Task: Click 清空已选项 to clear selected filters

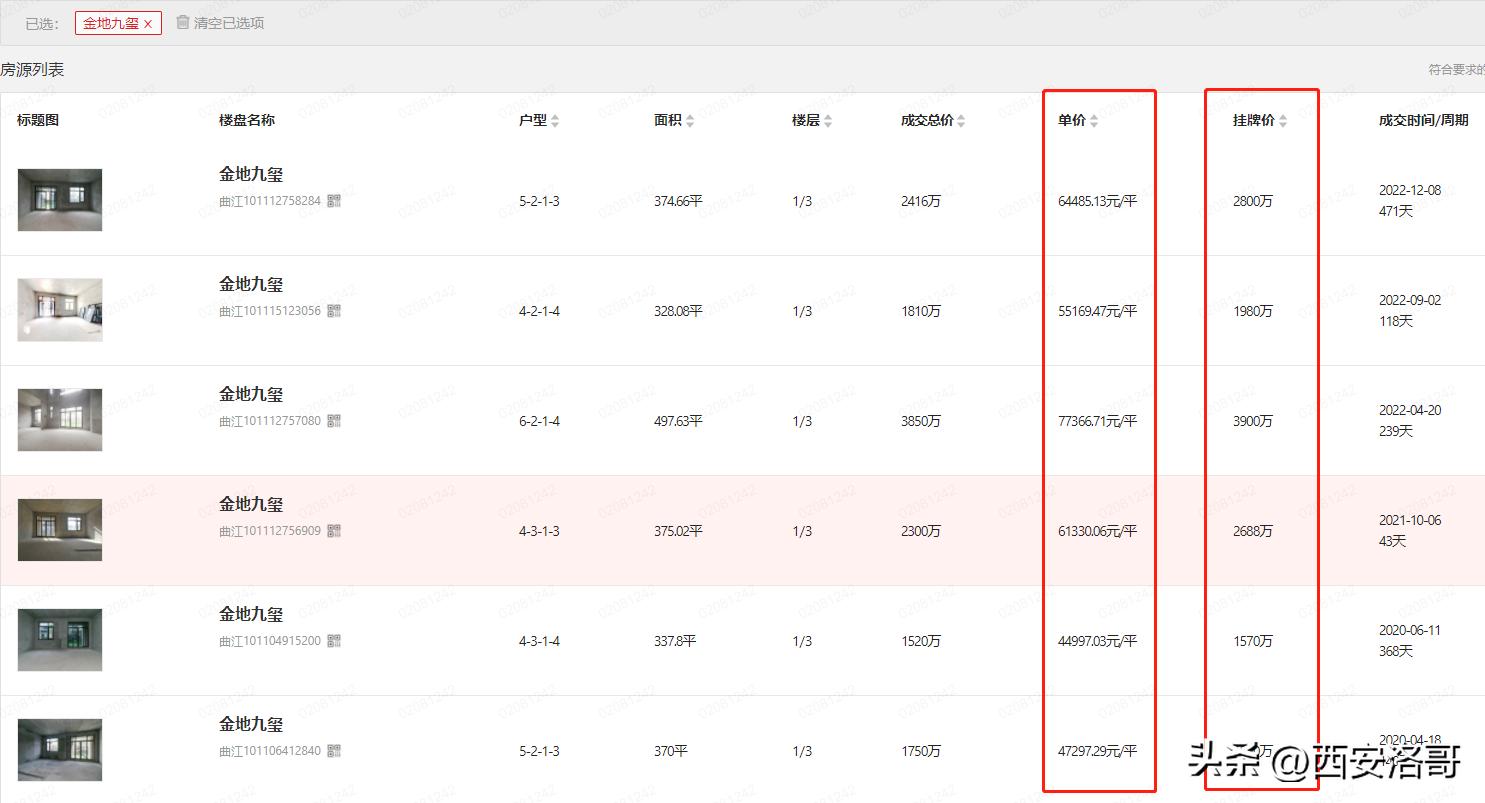Action: (x=220, y=23)
